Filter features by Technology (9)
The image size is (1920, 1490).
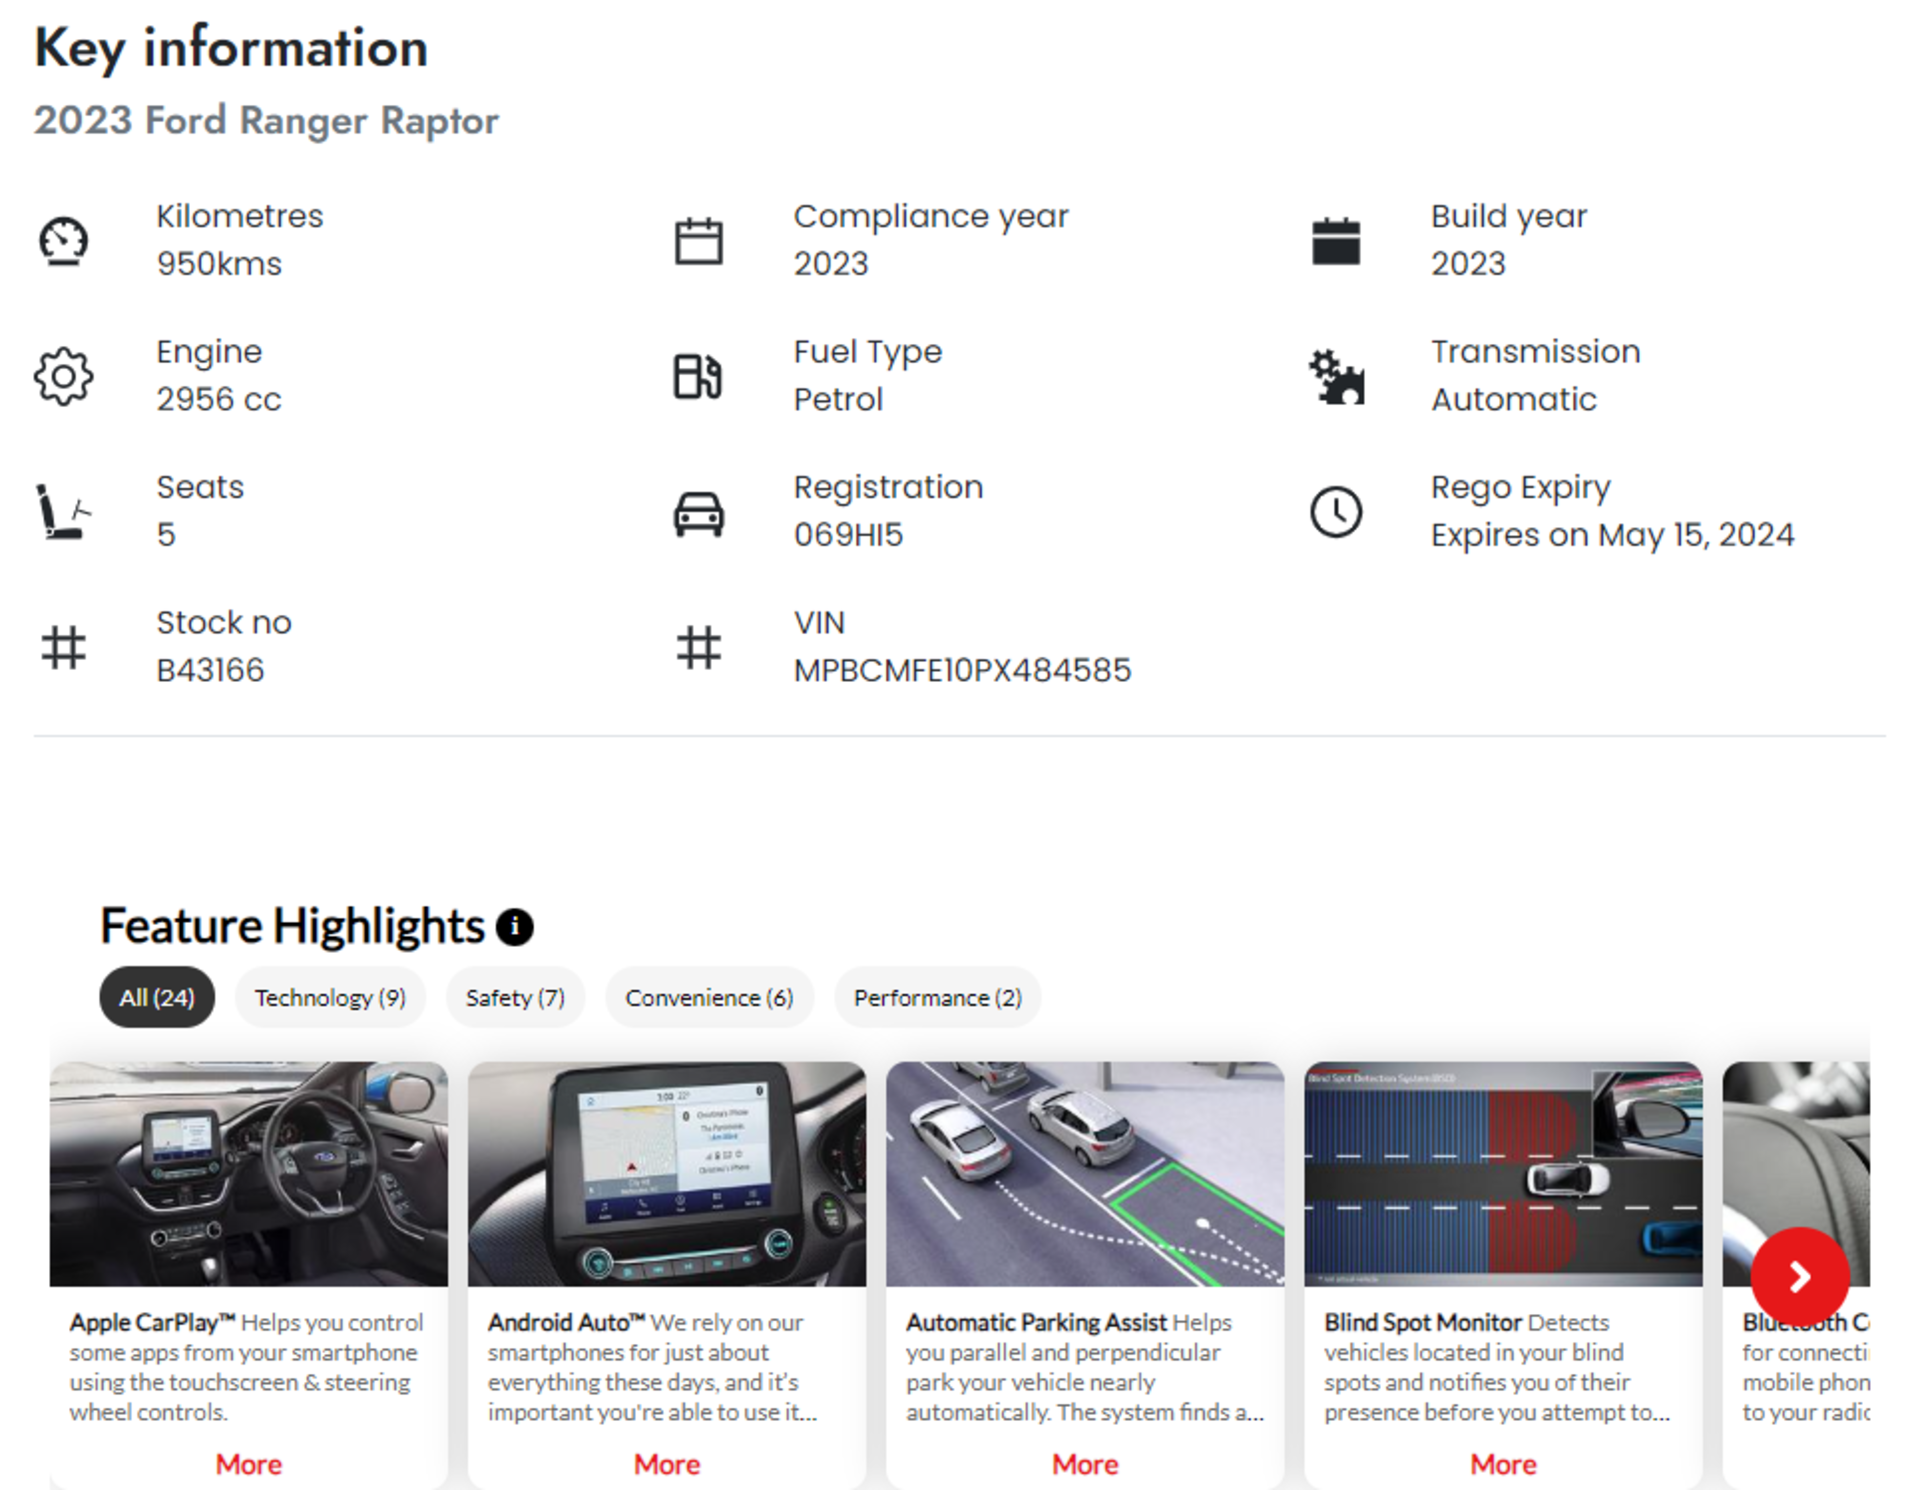pyautogui.click(x=330, y=997)
